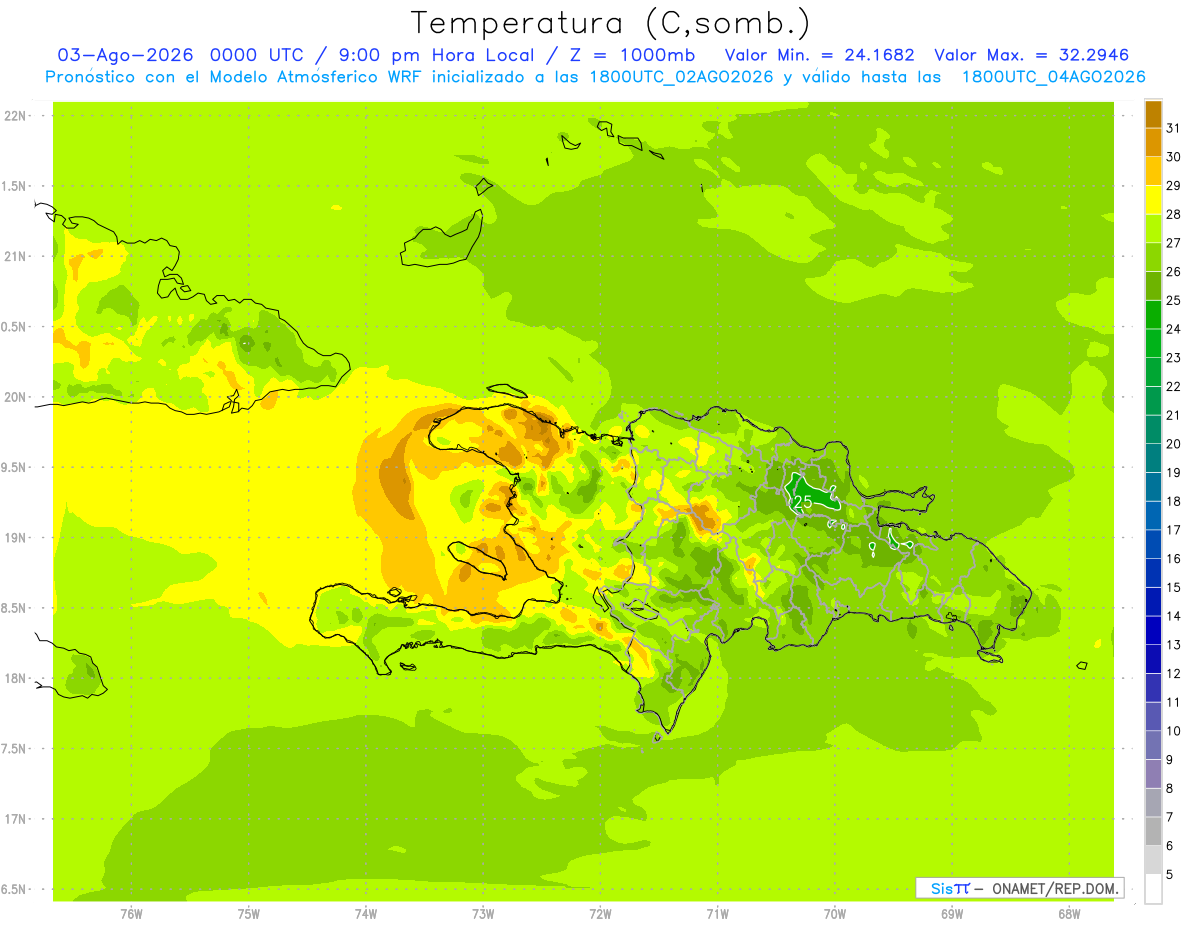Click the '18N' latitude label
1200x927 pixels.
14,678
